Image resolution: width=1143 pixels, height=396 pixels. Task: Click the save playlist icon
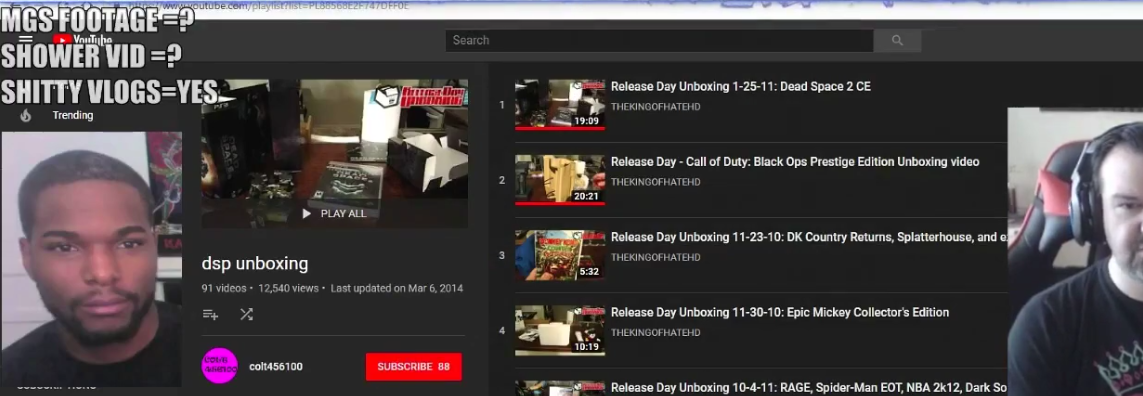pyautogui.click(x=210, y=314)
